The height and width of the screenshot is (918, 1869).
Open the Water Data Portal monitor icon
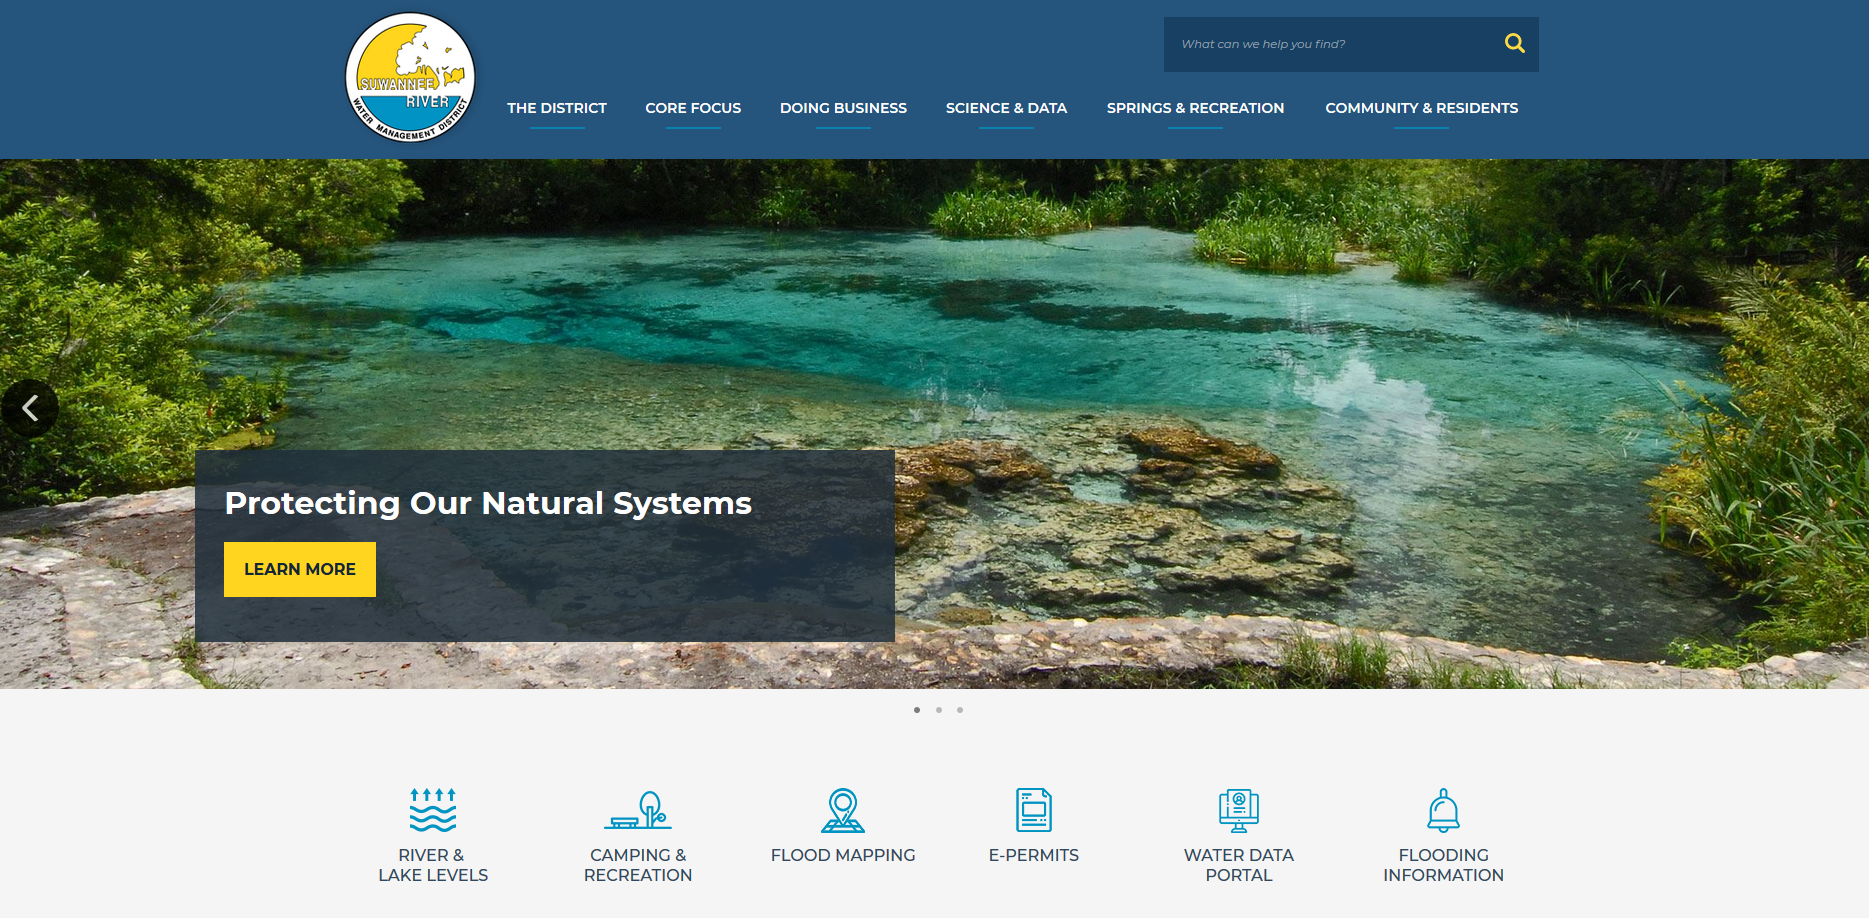(x=1239, y=812)
